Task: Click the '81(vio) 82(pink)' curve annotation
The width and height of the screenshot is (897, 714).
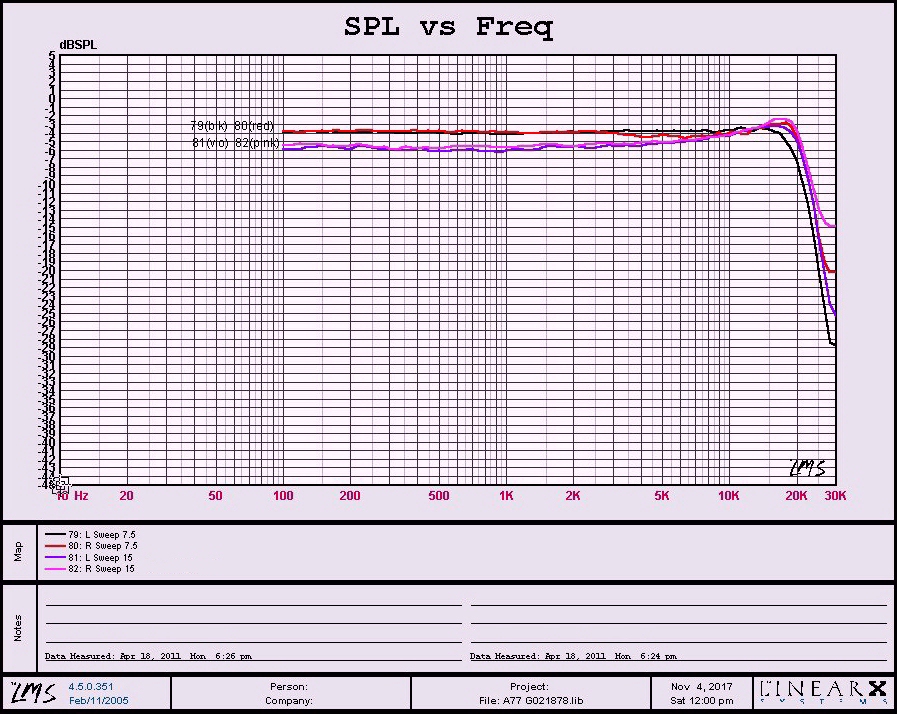Action: point(236,143)
